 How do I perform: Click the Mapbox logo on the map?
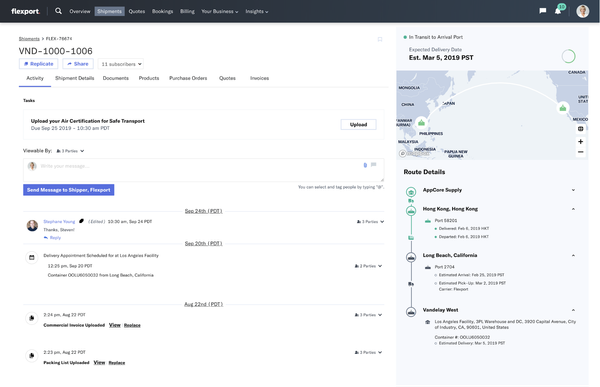click(x=414, y=153)
